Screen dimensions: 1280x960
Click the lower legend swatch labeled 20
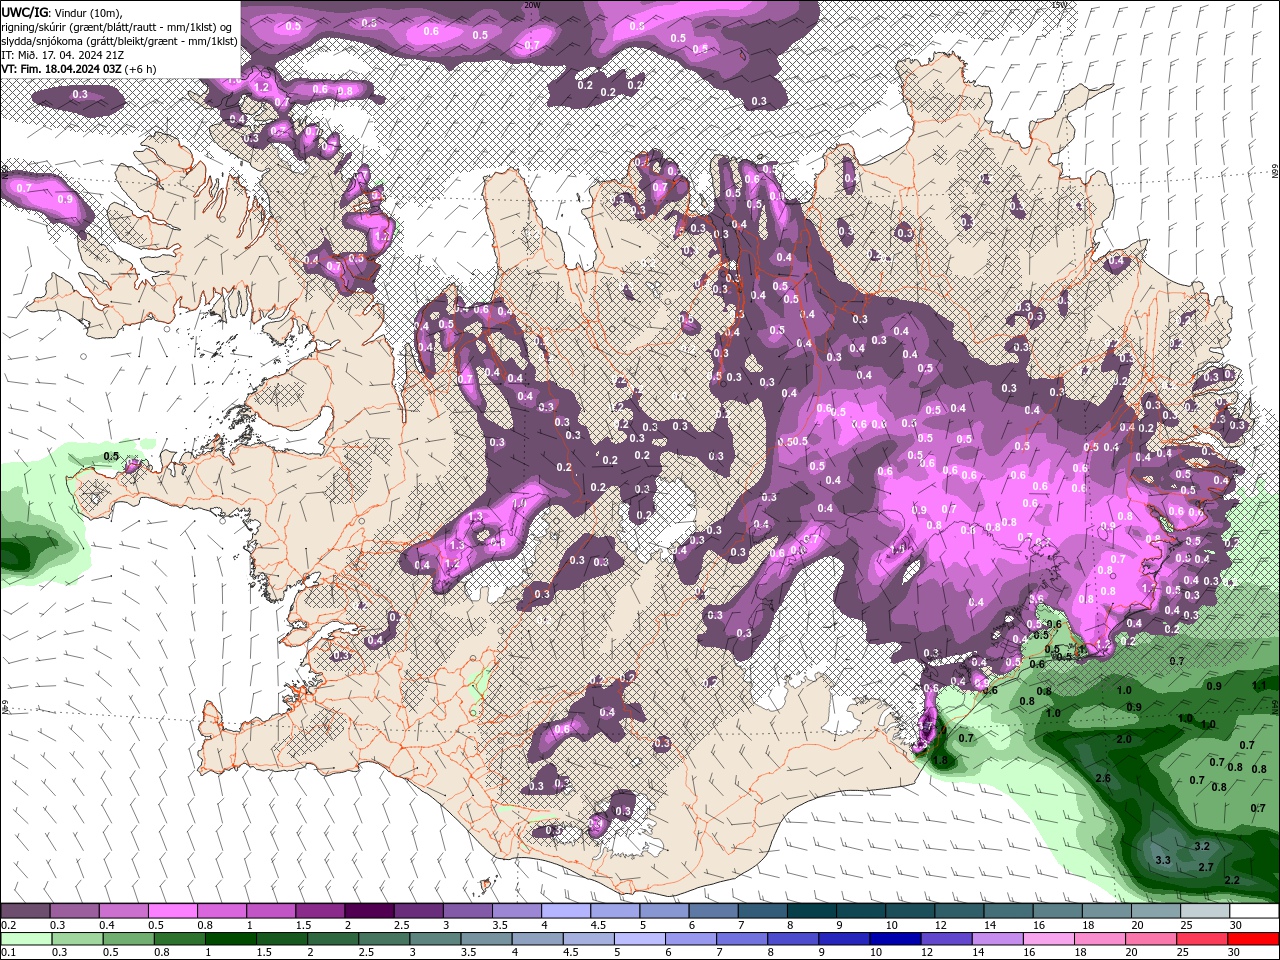1151,939
